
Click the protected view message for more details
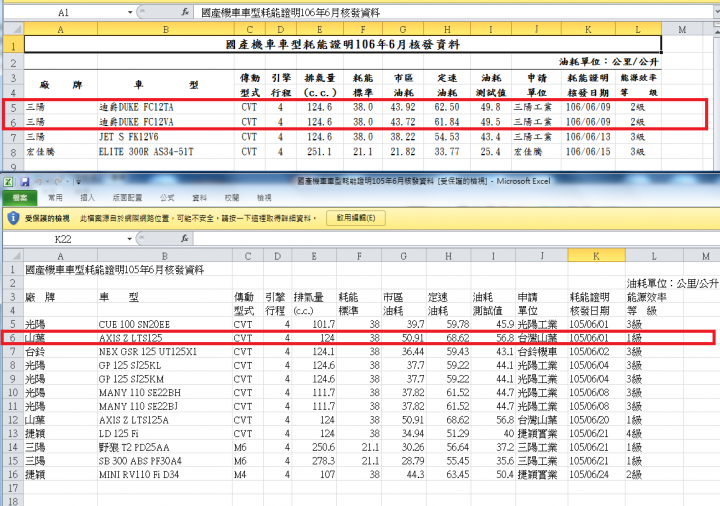pos(198,218)
